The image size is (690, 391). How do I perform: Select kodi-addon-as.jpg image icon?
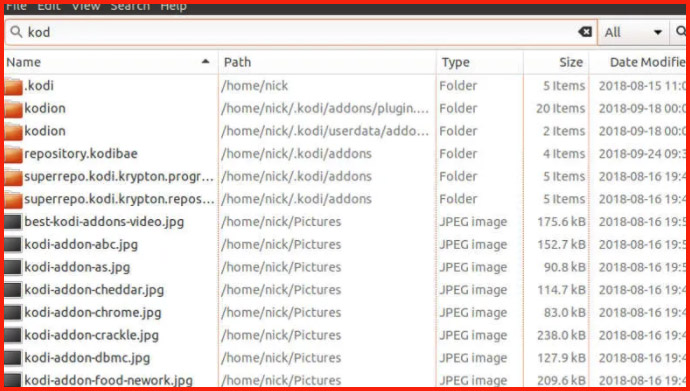(13, 267)
